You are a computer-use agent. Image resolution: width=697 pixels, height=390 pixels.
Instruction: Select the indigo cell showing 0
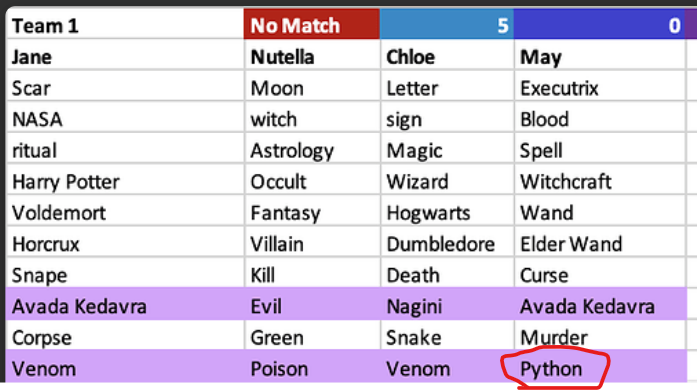click(600, 24)
